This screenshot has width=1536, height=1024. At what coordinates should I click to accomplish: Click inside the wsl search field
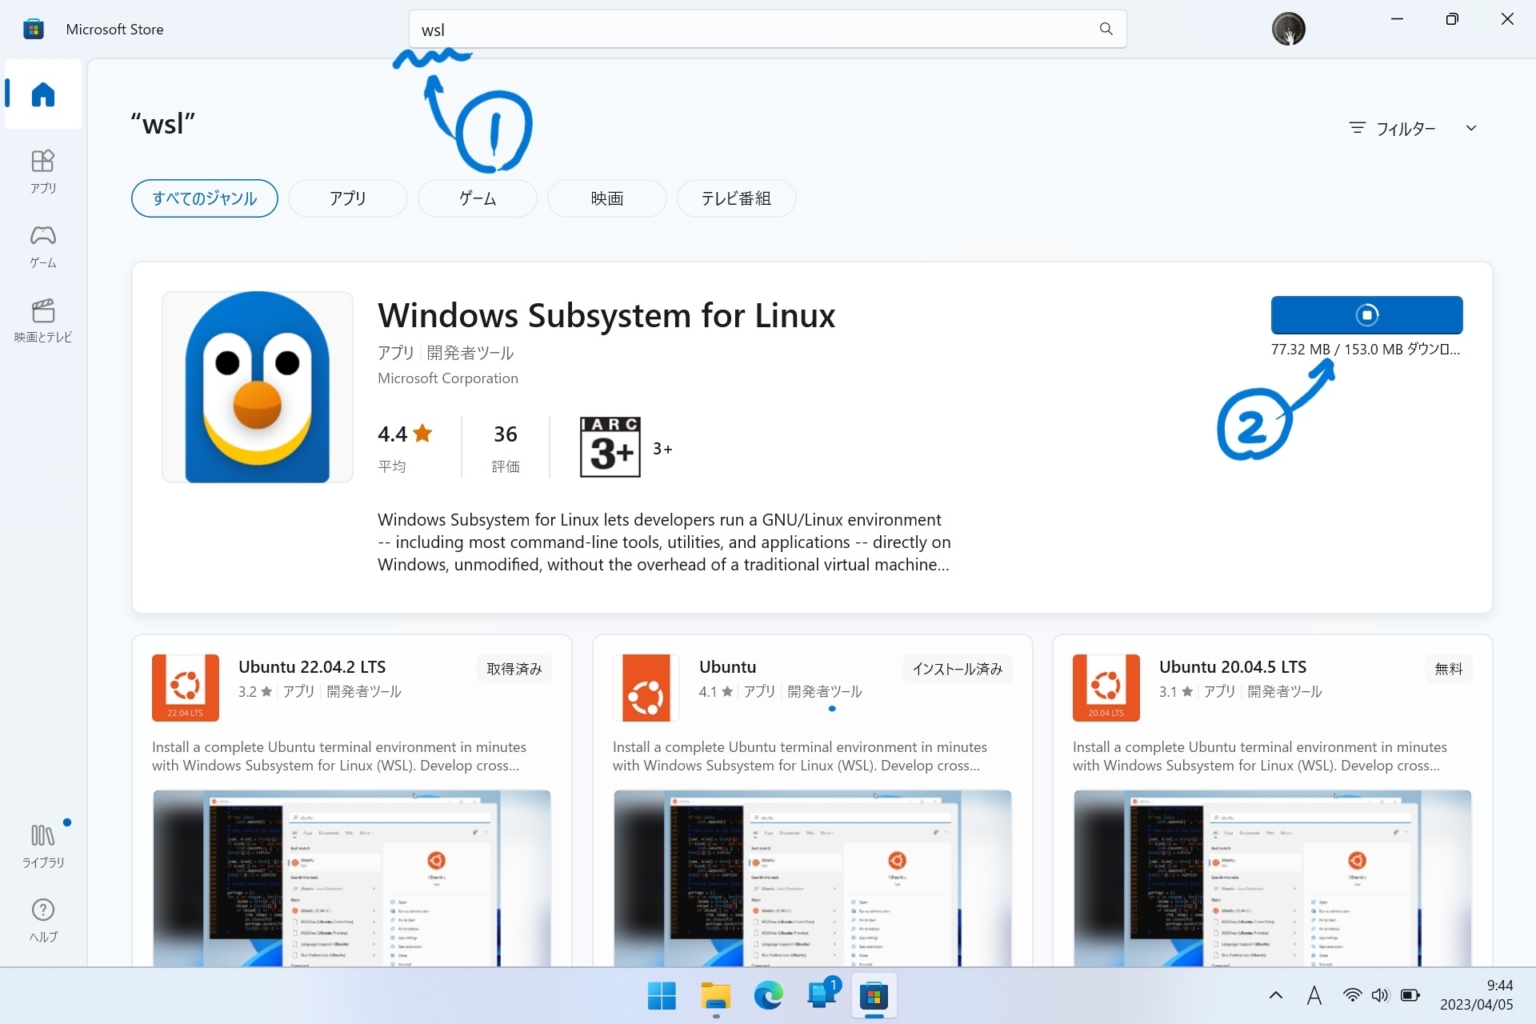coord(700,29)
